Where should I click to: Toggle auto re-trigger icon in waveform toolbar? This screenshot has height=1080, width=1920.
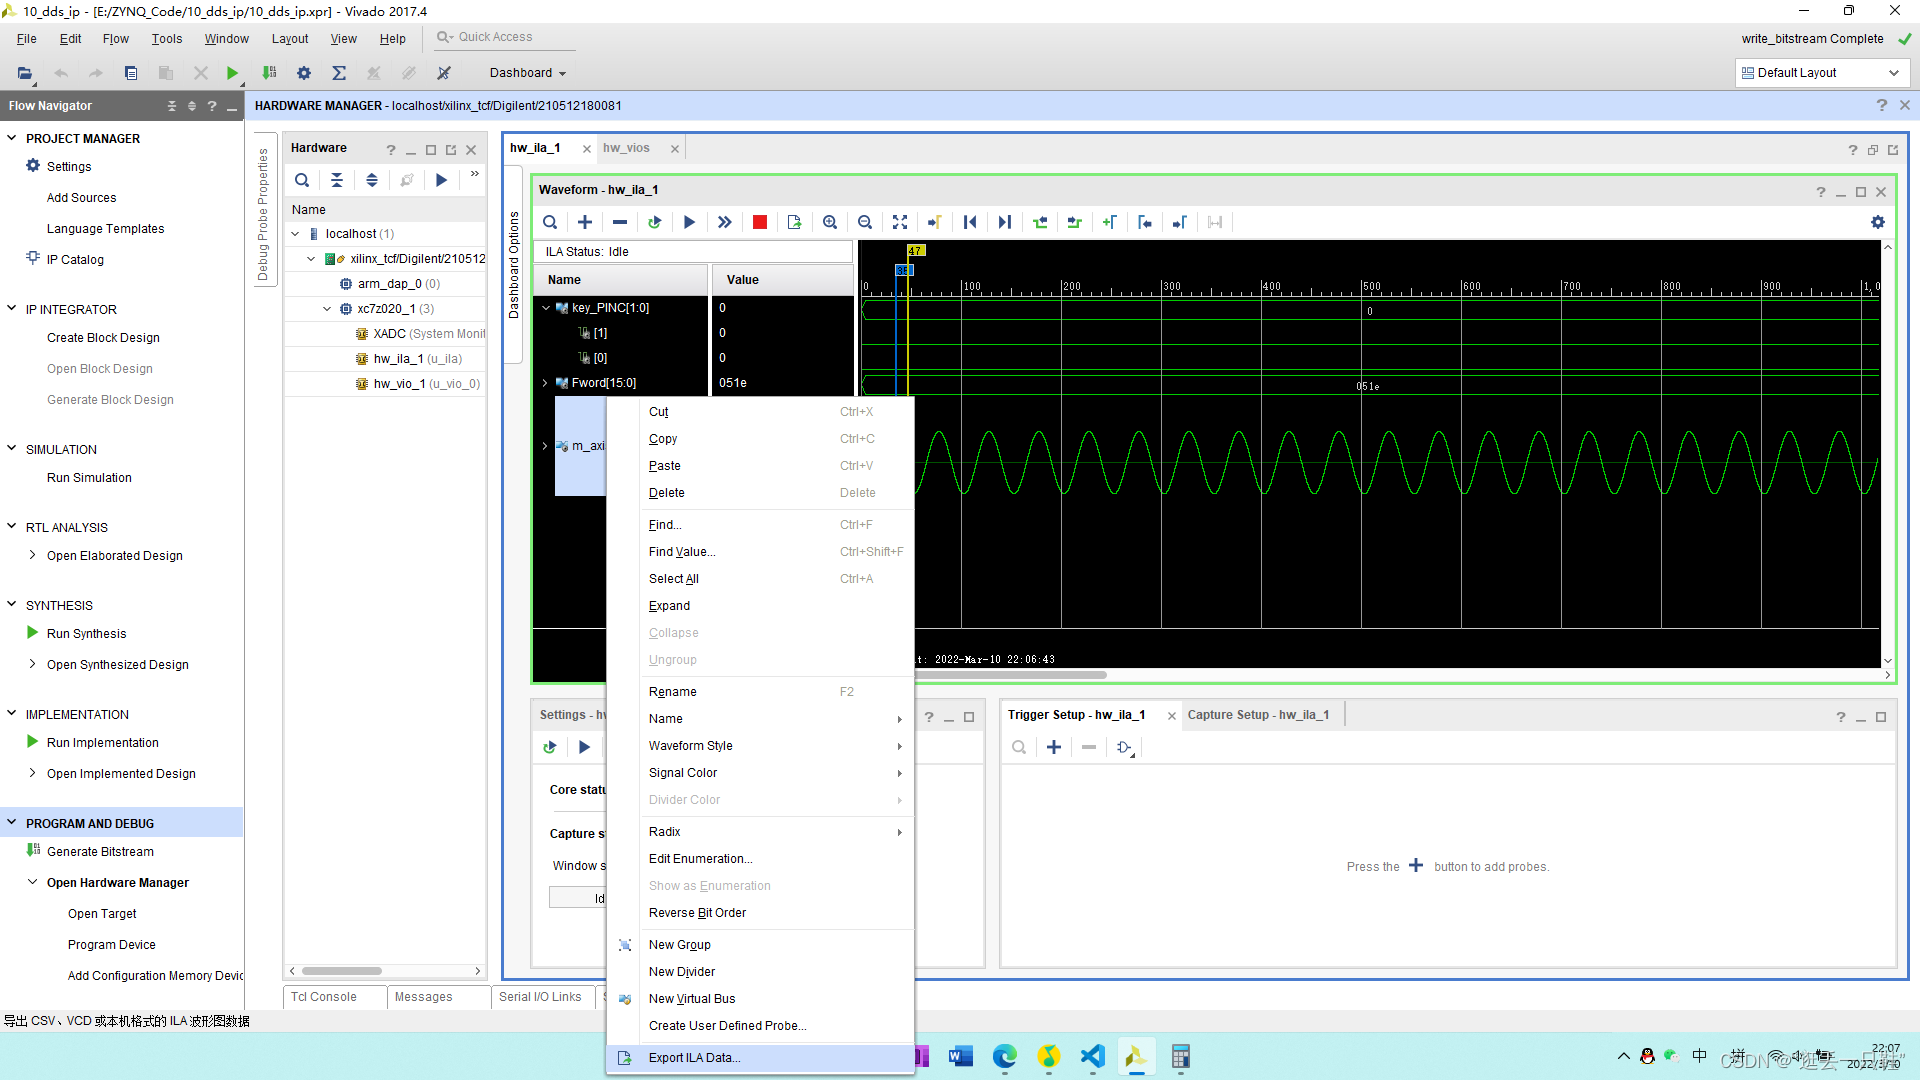tap(654, 222)
